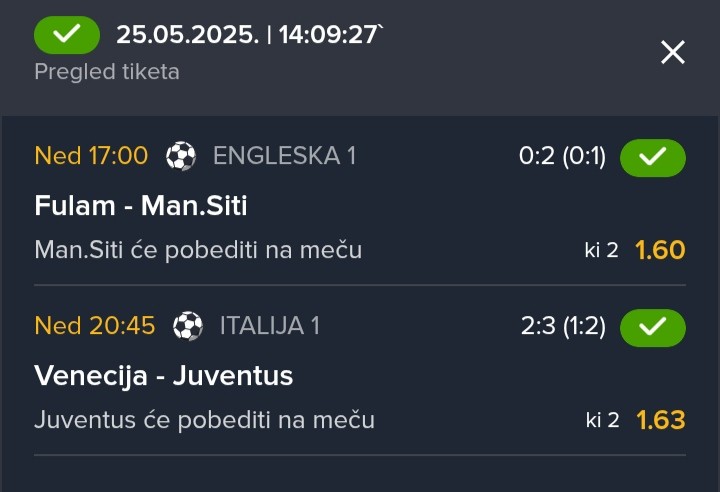Click the soccer ball icon beside ITALIJA 1

tap(188, 326)
